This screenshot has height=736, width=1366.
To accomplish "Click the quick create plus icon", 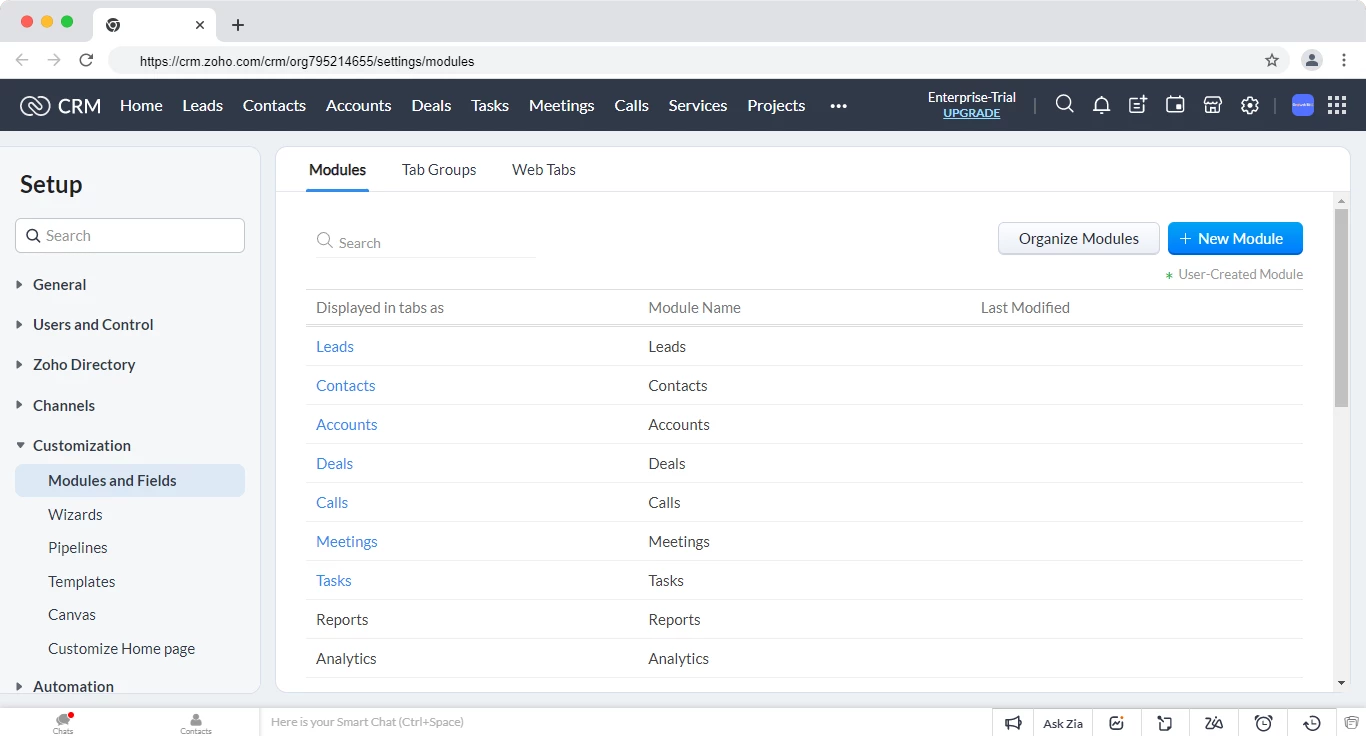I will pos(1138,105).
